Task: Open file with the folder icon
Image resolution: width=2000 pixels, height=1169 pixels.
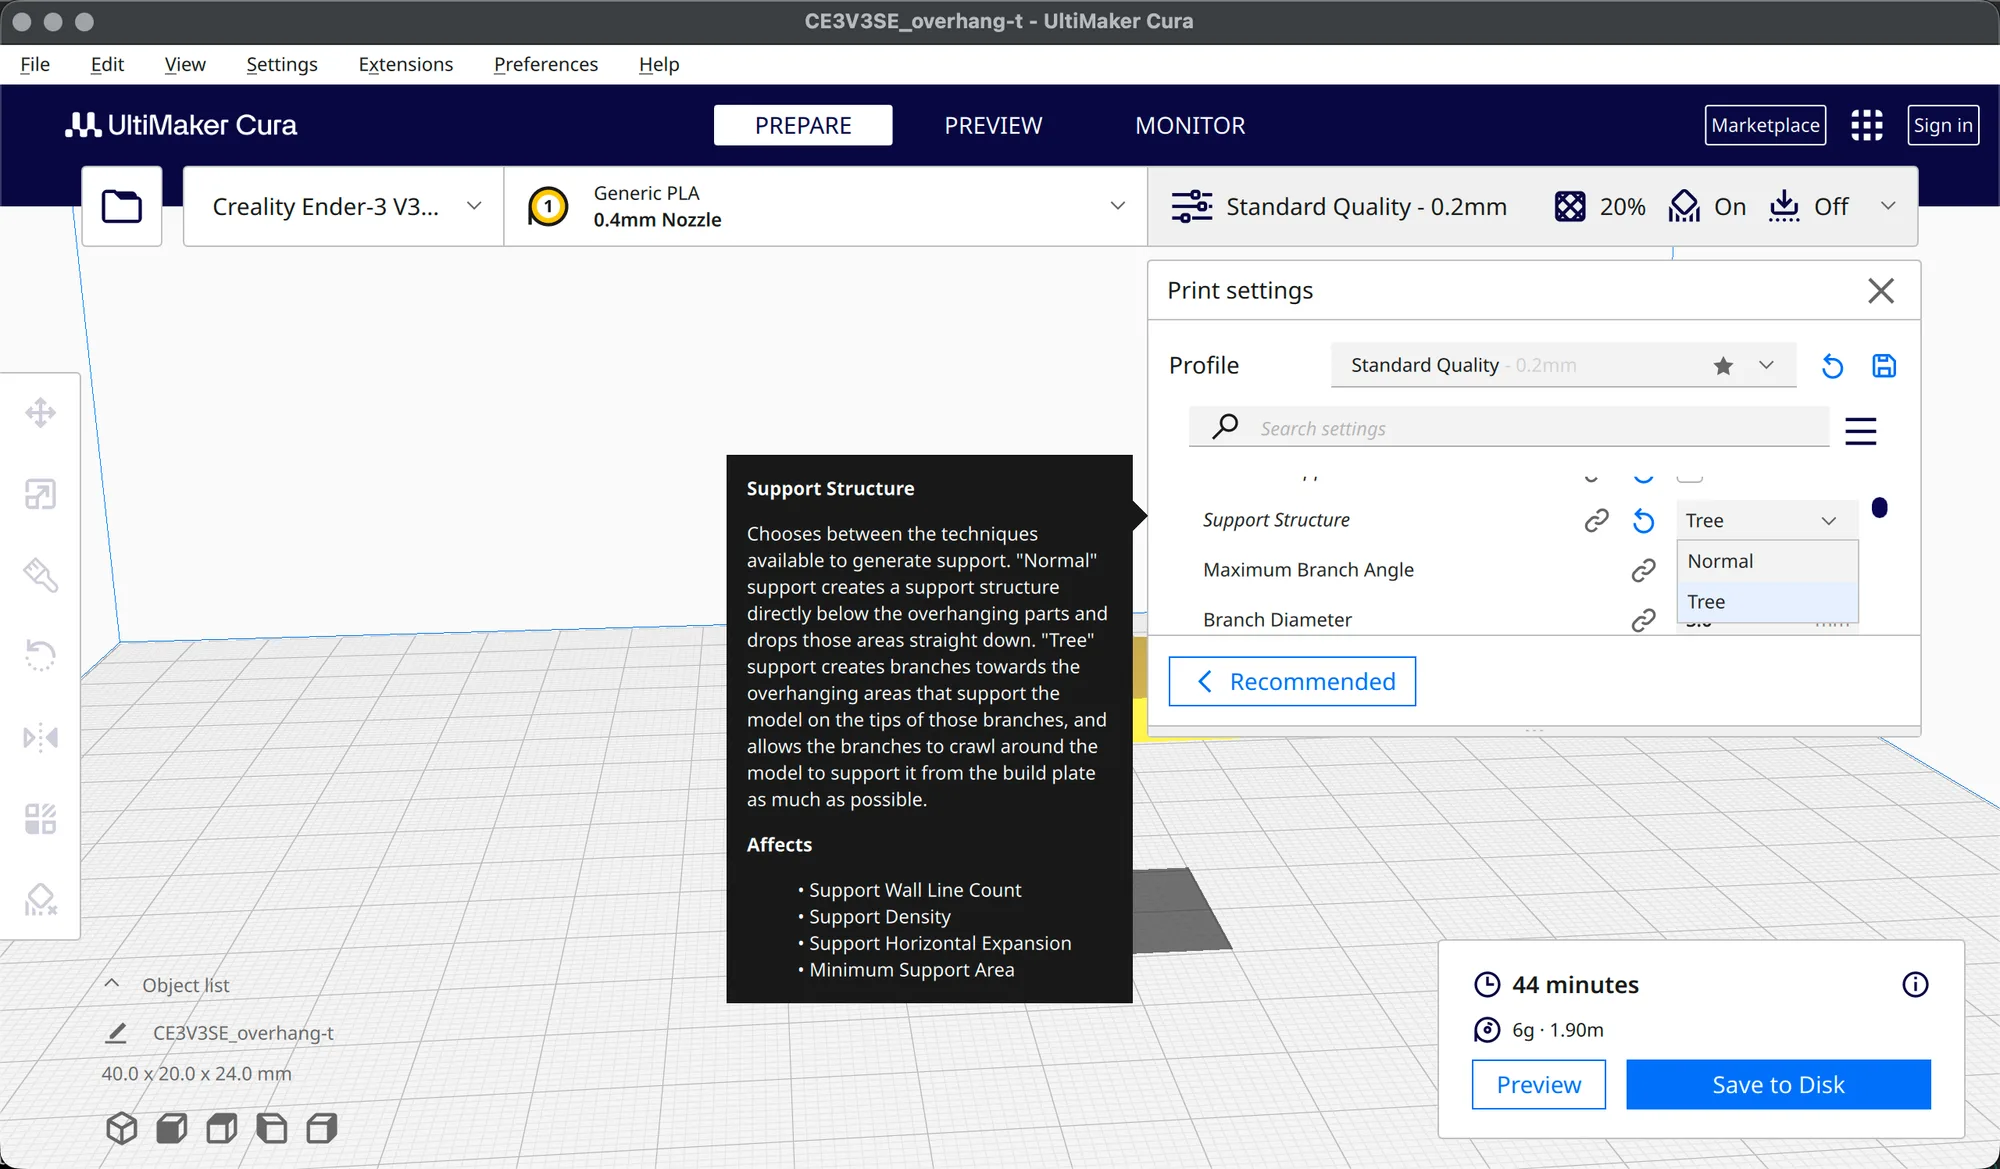Action: coord(122,206)
